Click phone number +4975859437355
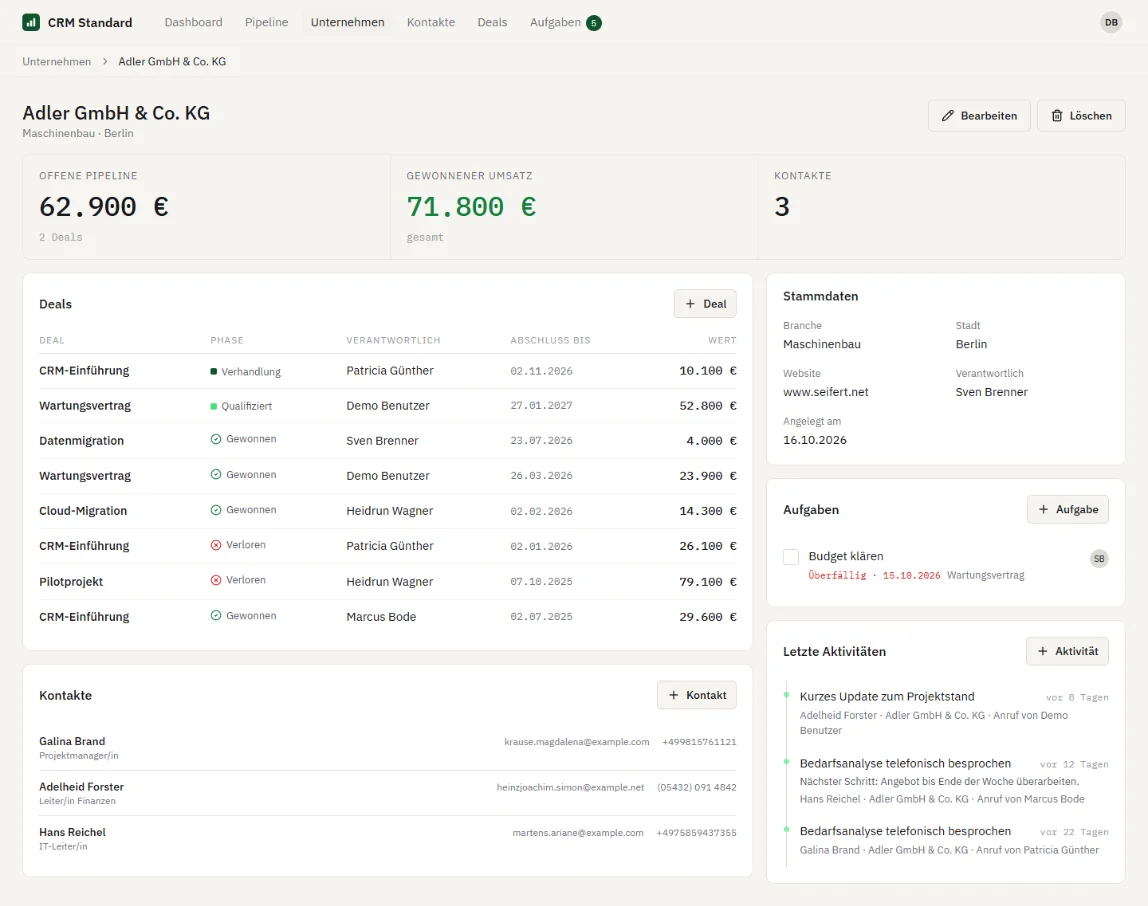1148x906 pixels. [x=696, y=833]
